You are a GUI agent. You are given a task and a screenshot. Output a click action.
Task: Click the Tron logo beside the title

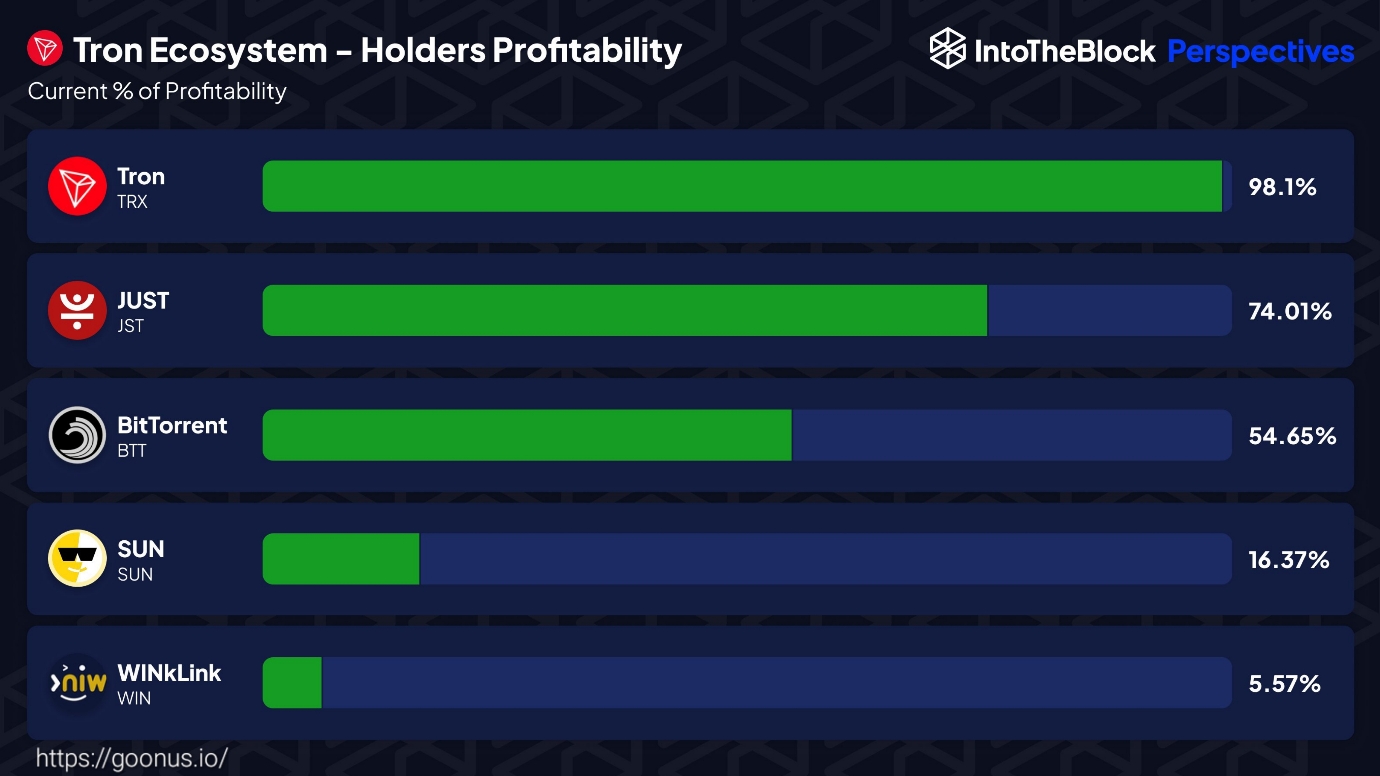coord(44,49)
